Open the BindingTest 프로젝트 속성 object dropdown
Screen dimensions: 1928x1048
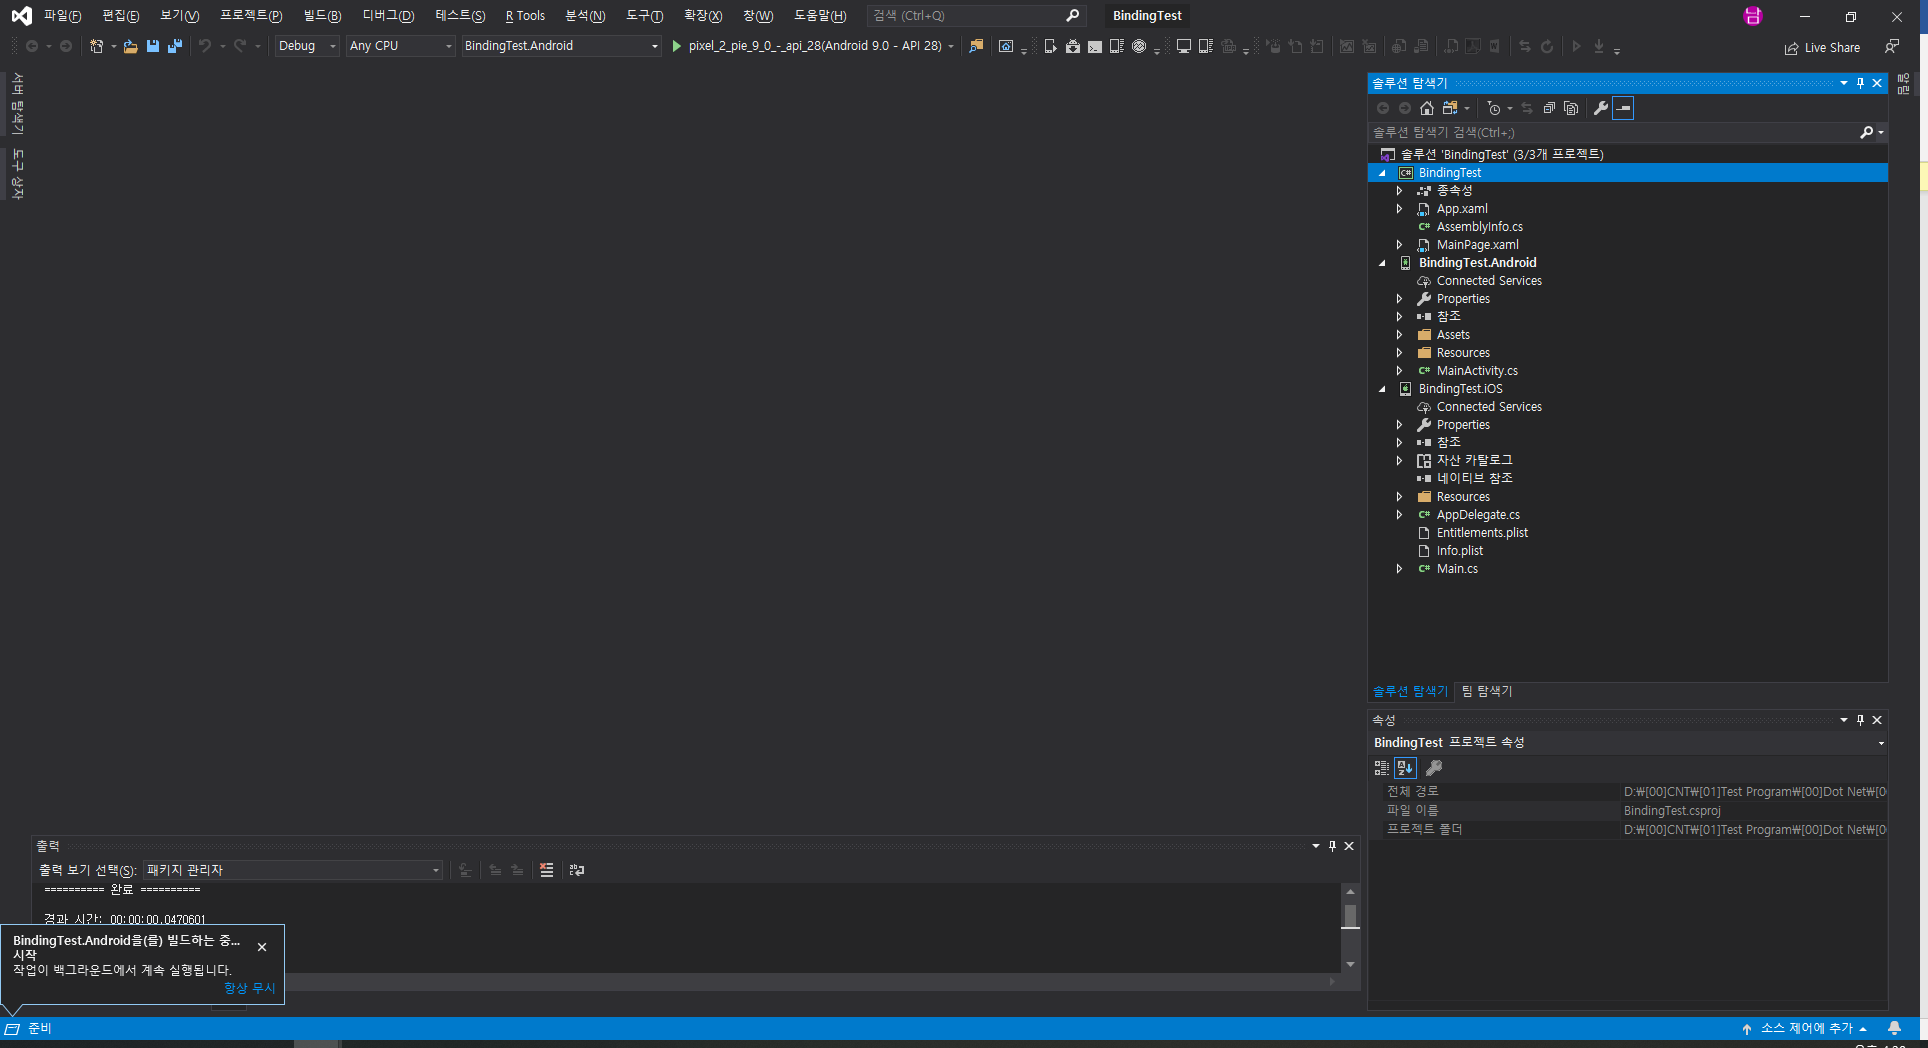coord(1628,742)
